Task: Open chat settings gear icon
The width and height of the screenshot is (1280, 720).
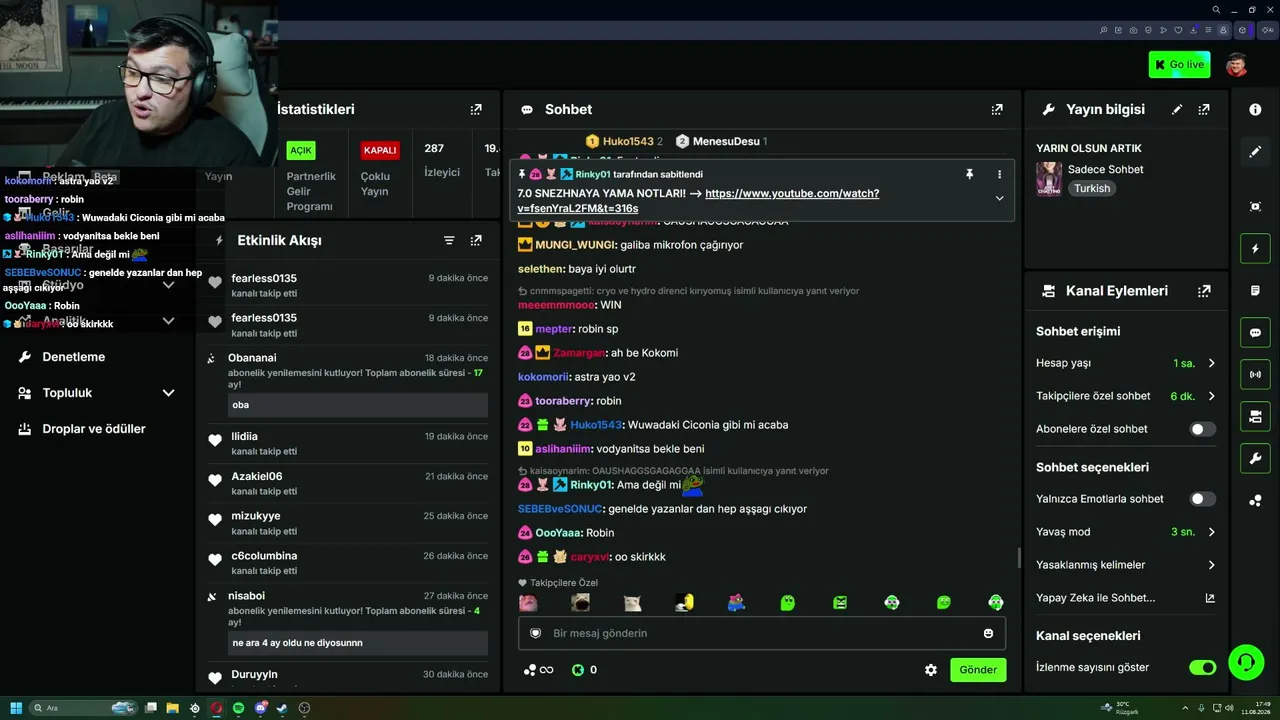Action: pyautogui.click(x=931, y=670)
